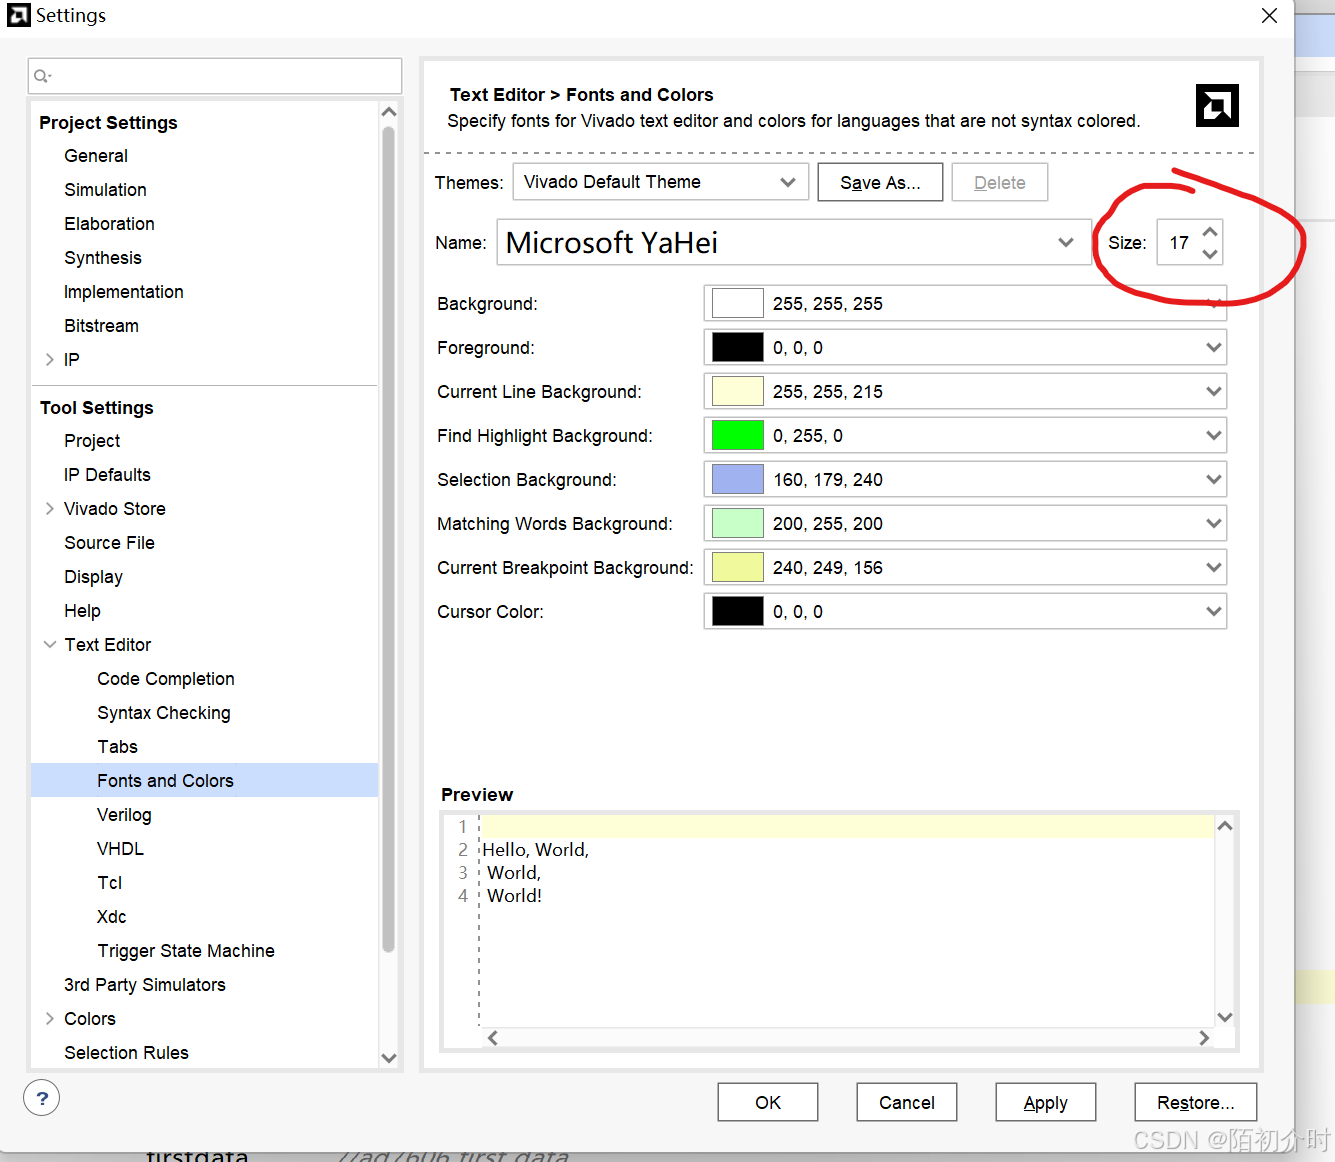1335x1162 pixels.
Task: Click the Delete theme button
Action: point(1000,182)
